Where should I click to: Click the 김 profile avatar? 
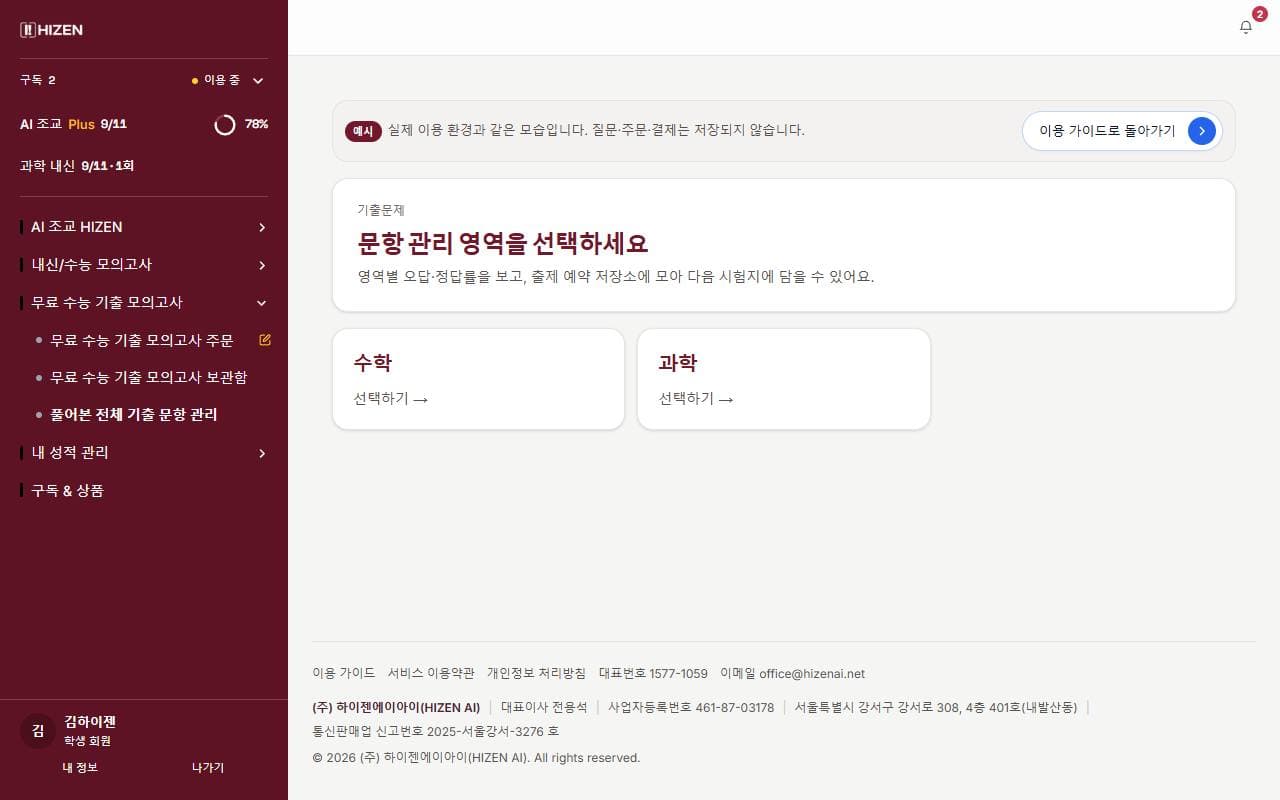pos(38,730)
